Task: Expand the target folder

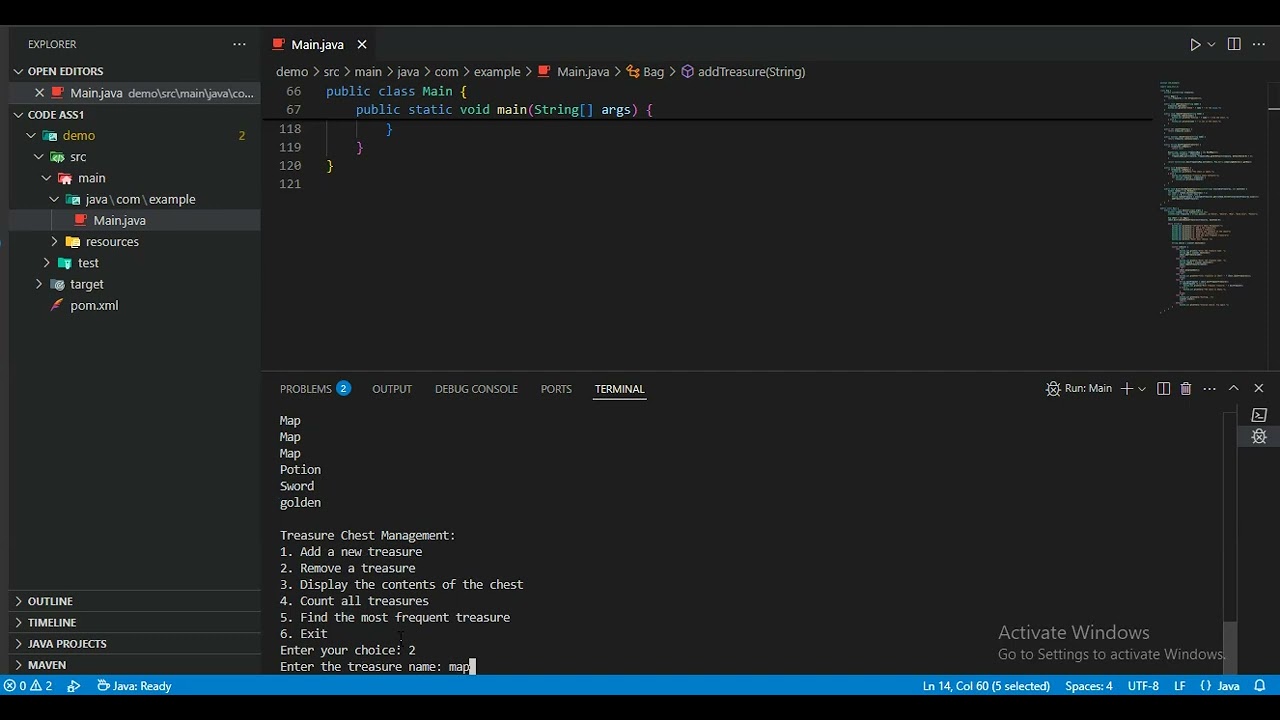Action: coord(86,284)
